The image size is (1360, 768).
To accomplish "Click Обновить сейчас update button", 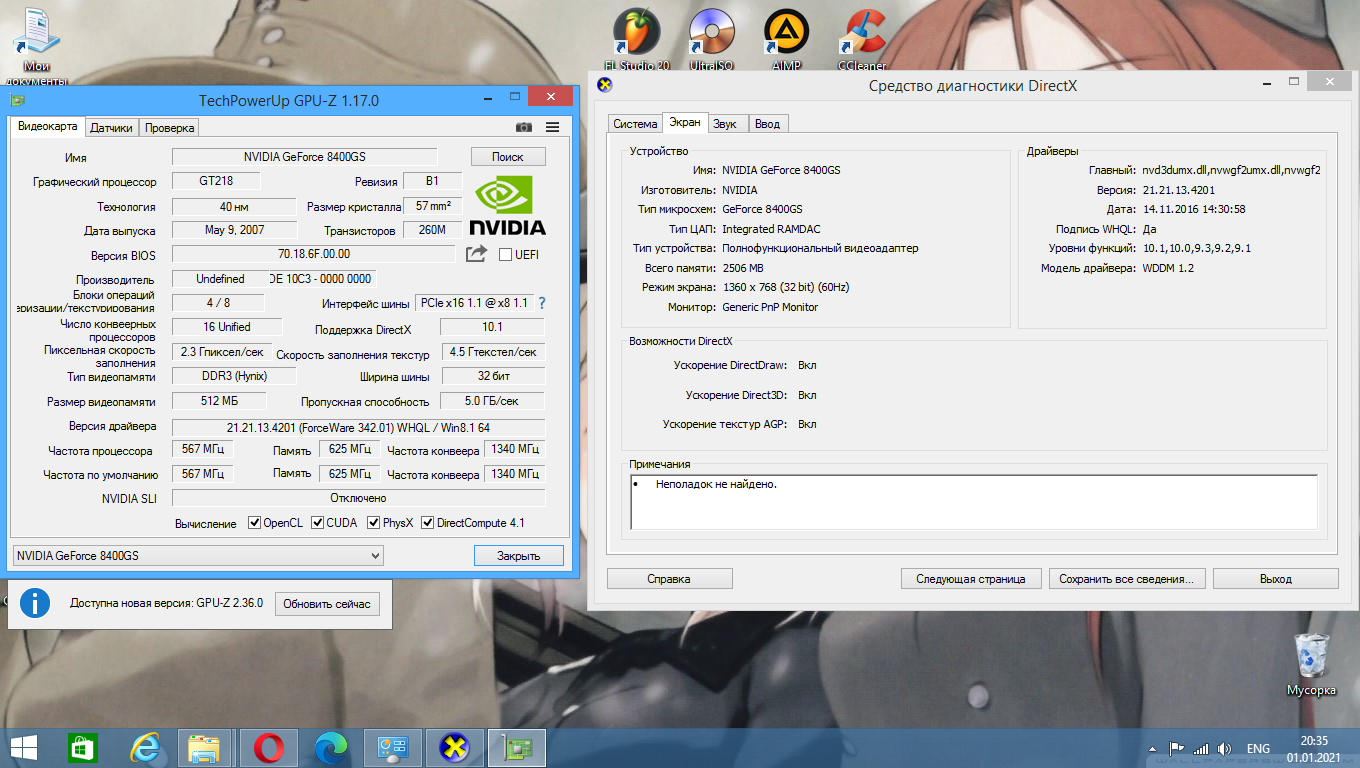I will point(326,604).
